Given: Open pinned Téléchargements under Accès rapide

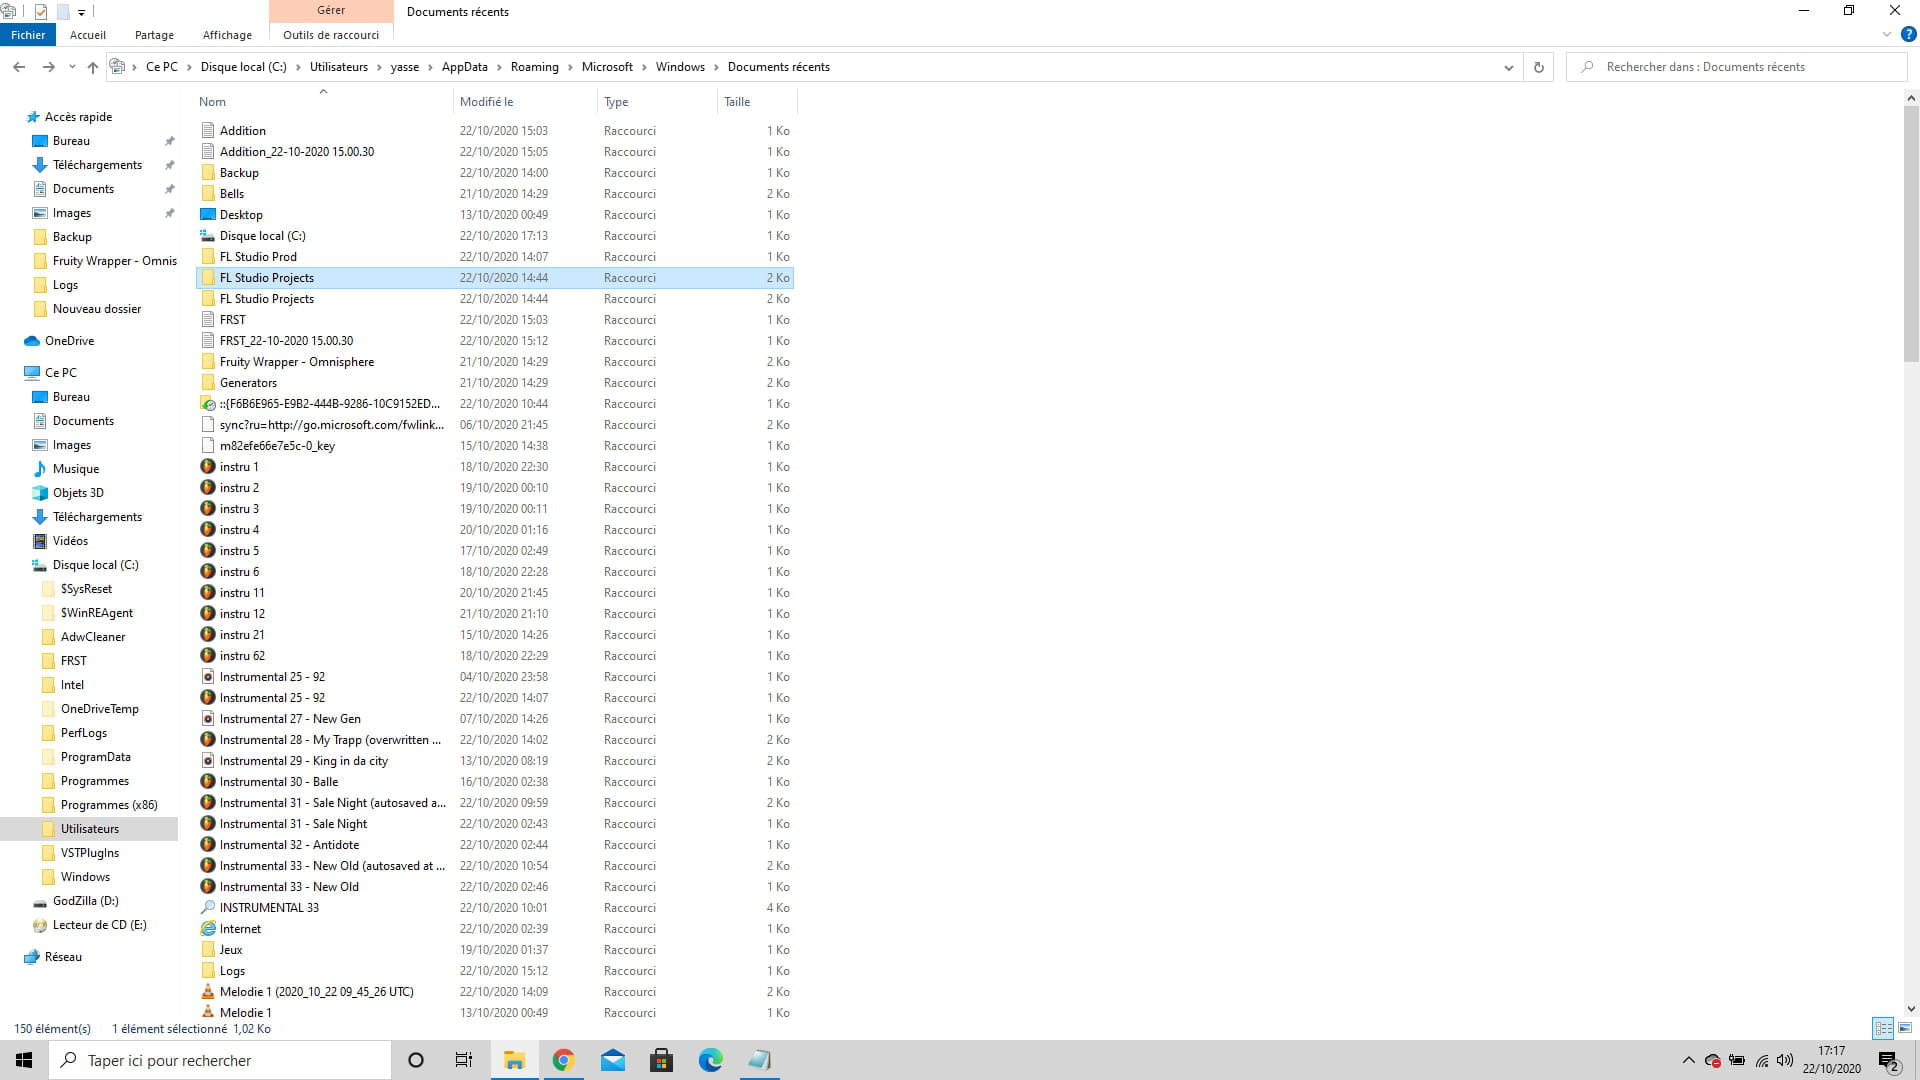Looking at the screenshot, I should click(97, 165).
